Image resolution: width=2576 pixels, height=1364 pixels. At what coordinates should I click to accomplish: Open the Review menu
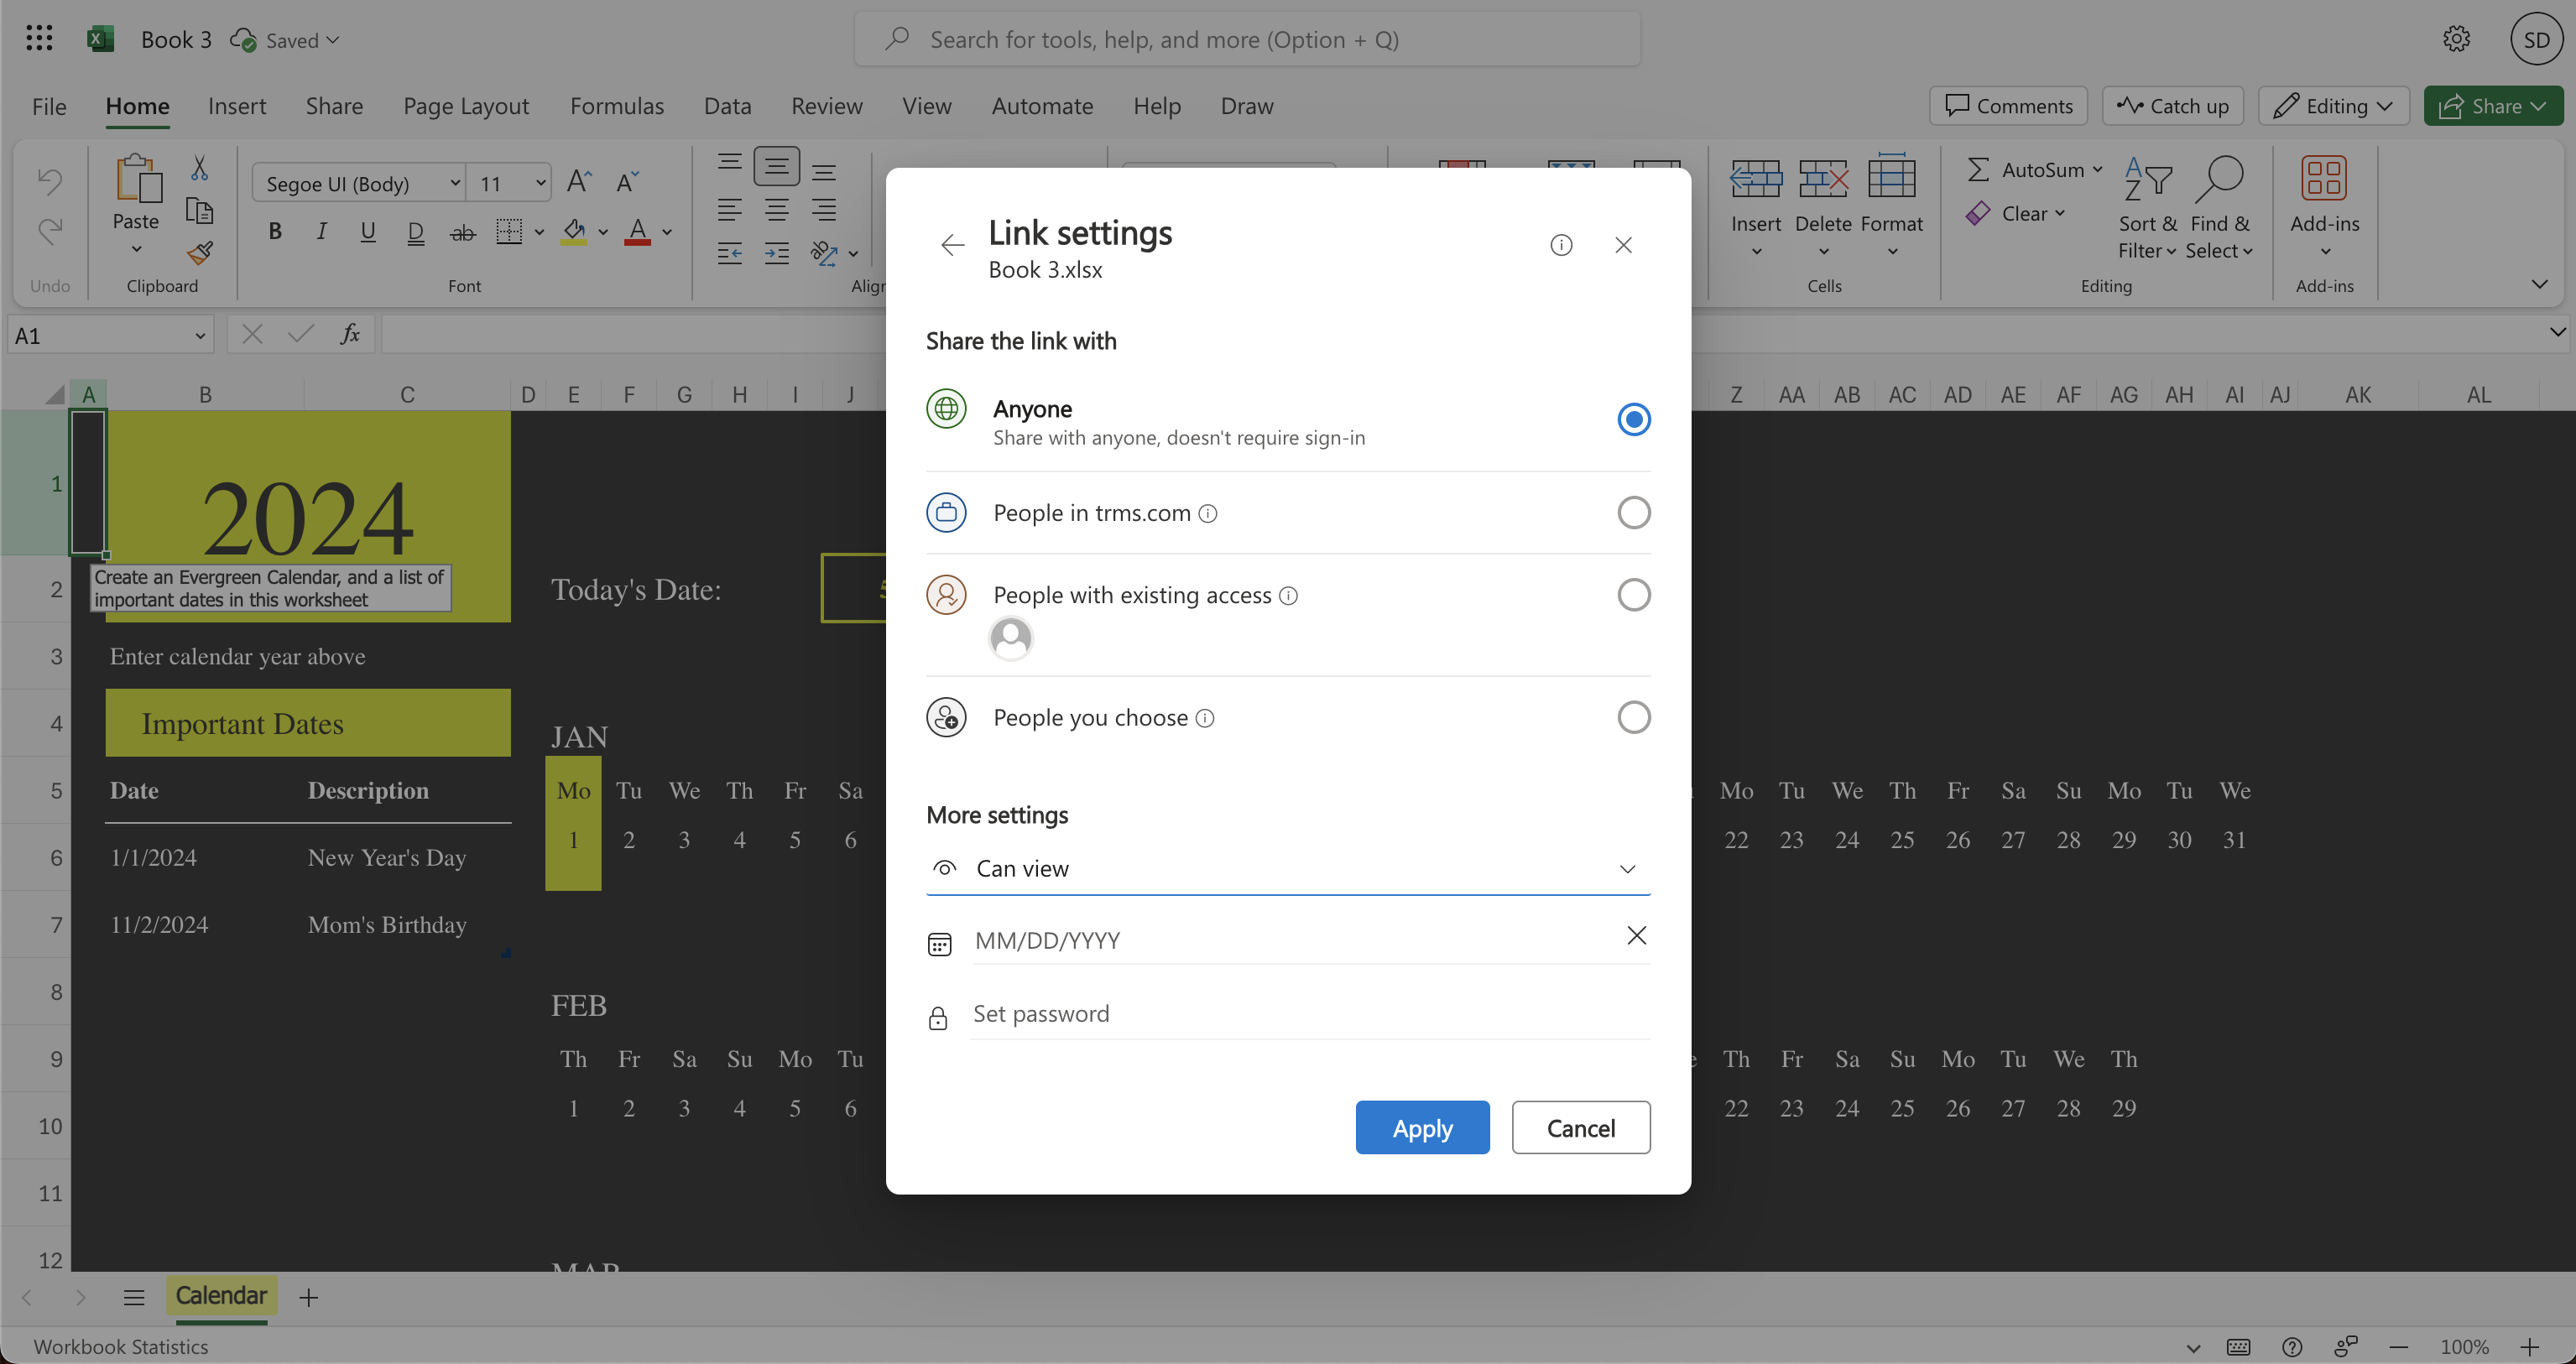(x=826, y=105)
